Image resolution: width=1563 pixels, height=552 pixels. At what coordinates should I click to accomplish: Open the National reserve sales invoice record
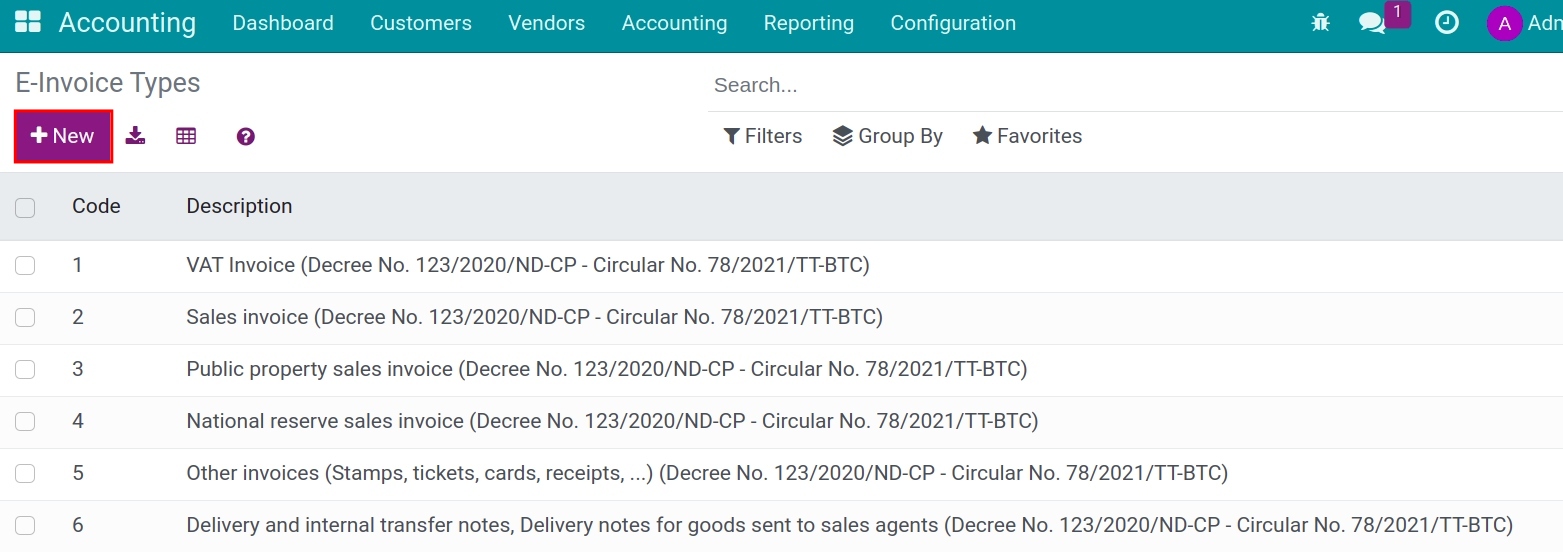point(612,421)
